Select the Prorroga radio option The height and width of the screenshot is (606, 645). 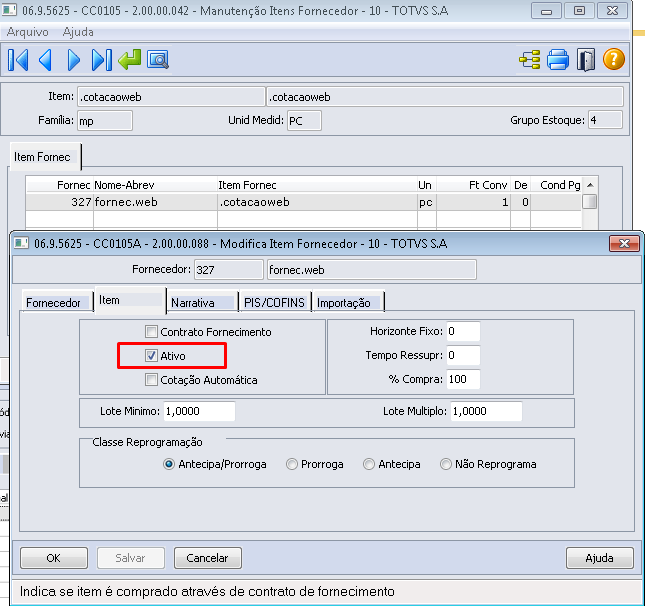click(x=292, y=464)
